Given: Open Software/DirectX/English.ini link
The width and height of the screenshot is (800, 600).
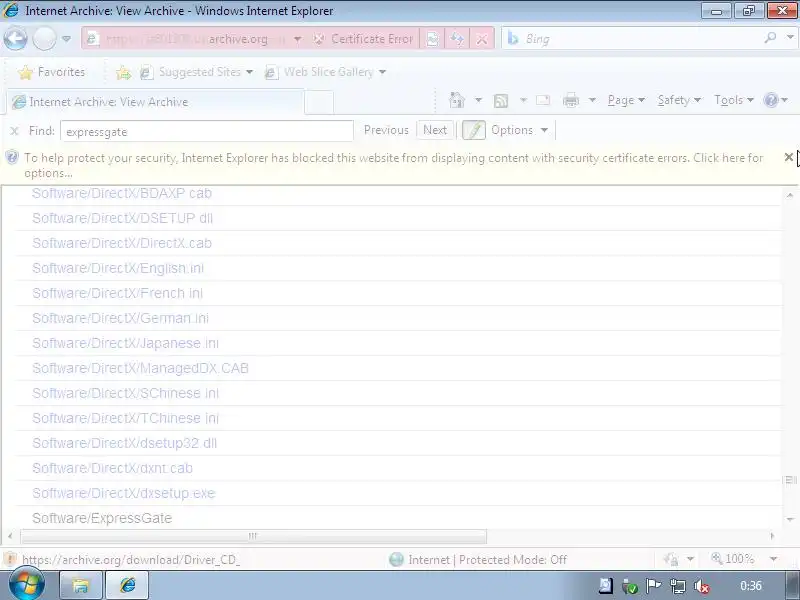Looking at the screenshot, I should coord(118,268).
